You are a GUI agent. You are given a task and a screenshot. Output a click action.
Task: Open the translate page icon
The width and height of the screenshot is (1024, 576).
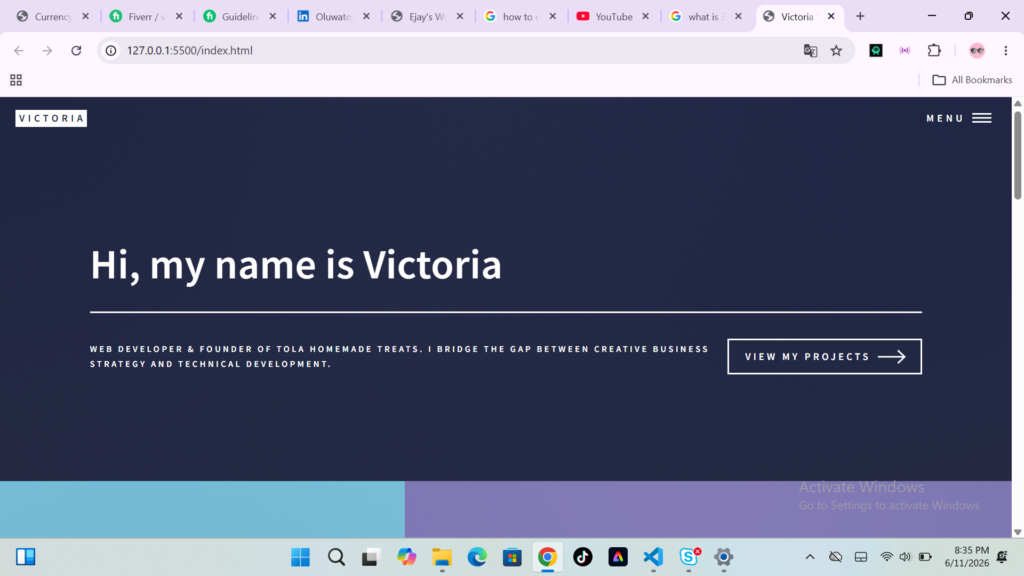coord(810,50)
